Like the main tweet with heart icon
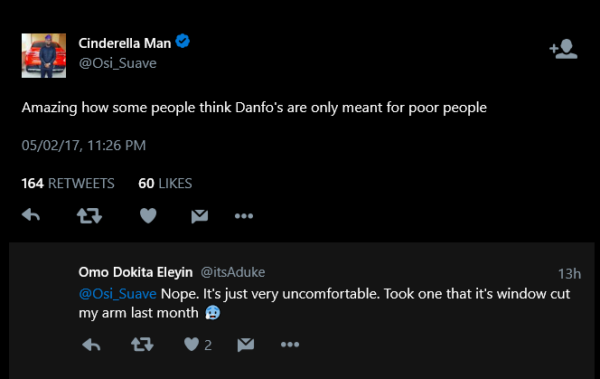This screenshot has height=379, width=600. click(x=148, y=216)
